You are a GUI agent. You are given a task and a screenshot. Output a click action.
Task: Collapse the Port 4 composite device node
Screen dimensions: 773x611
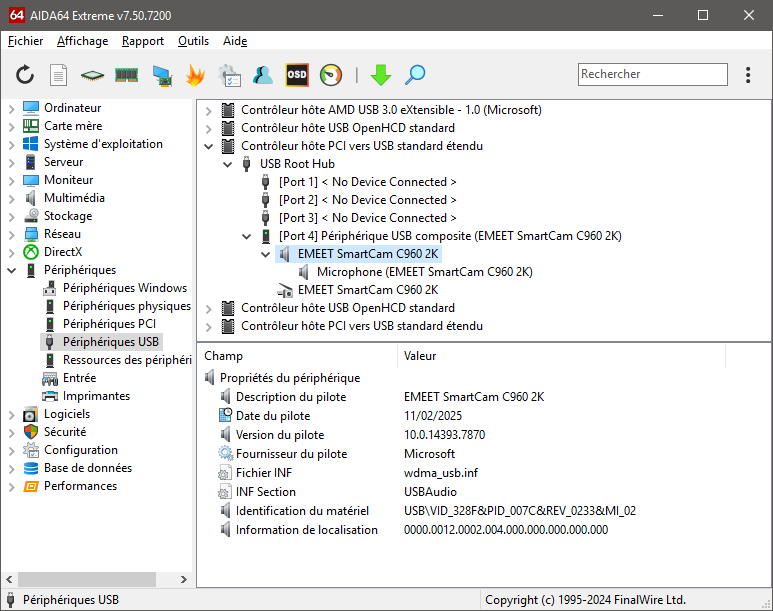click(x=246, y=236)
